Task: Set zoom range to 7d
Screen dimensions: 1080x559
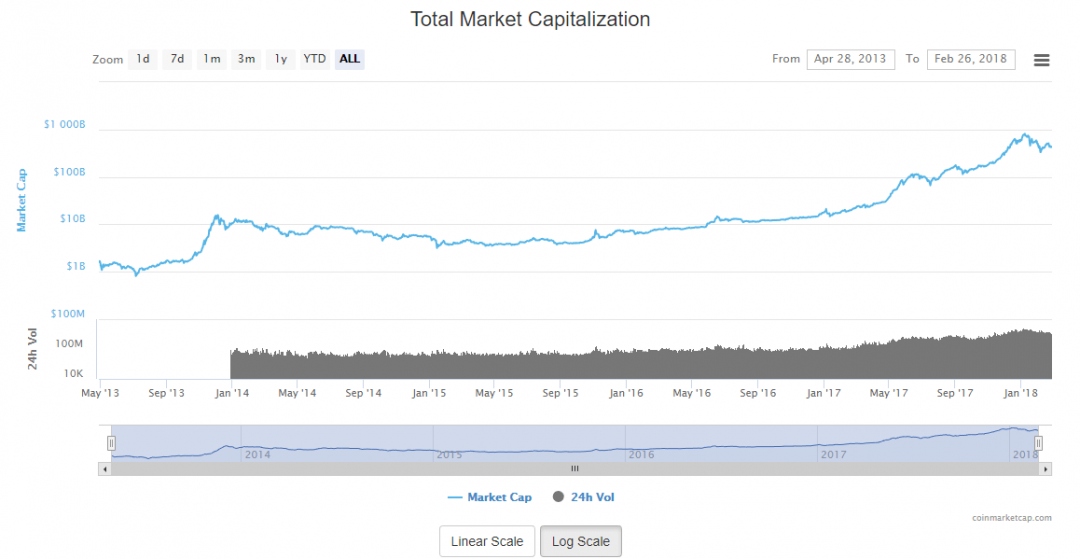Action: click(177, 59)
